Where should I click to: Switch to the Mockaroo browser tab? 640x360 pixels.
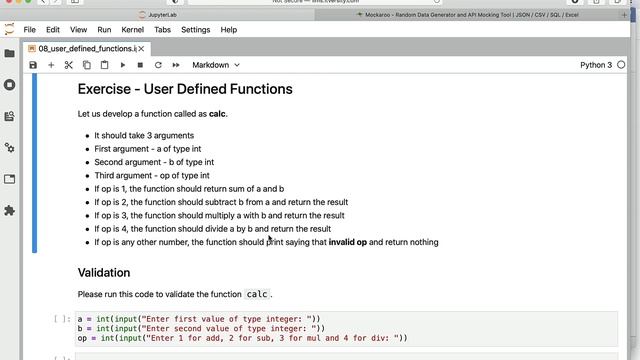point(468,15)
